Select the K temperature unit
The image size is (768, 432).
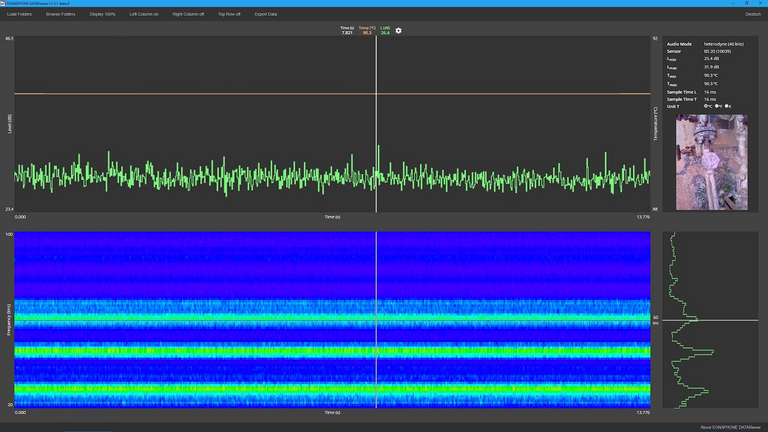728,106
